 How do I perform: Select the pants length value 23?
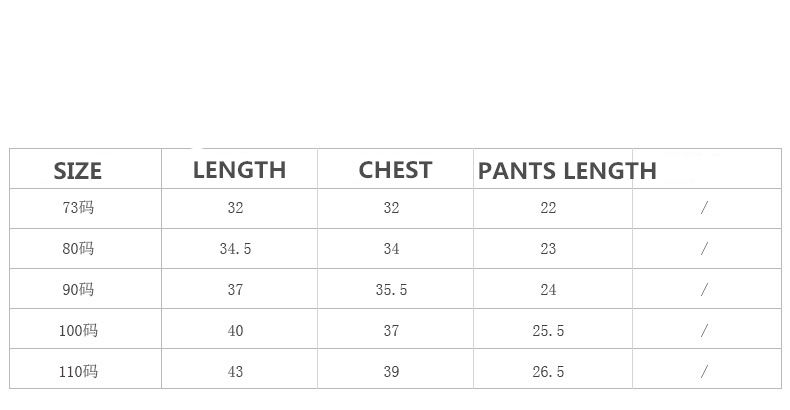[x=548, y=249]
